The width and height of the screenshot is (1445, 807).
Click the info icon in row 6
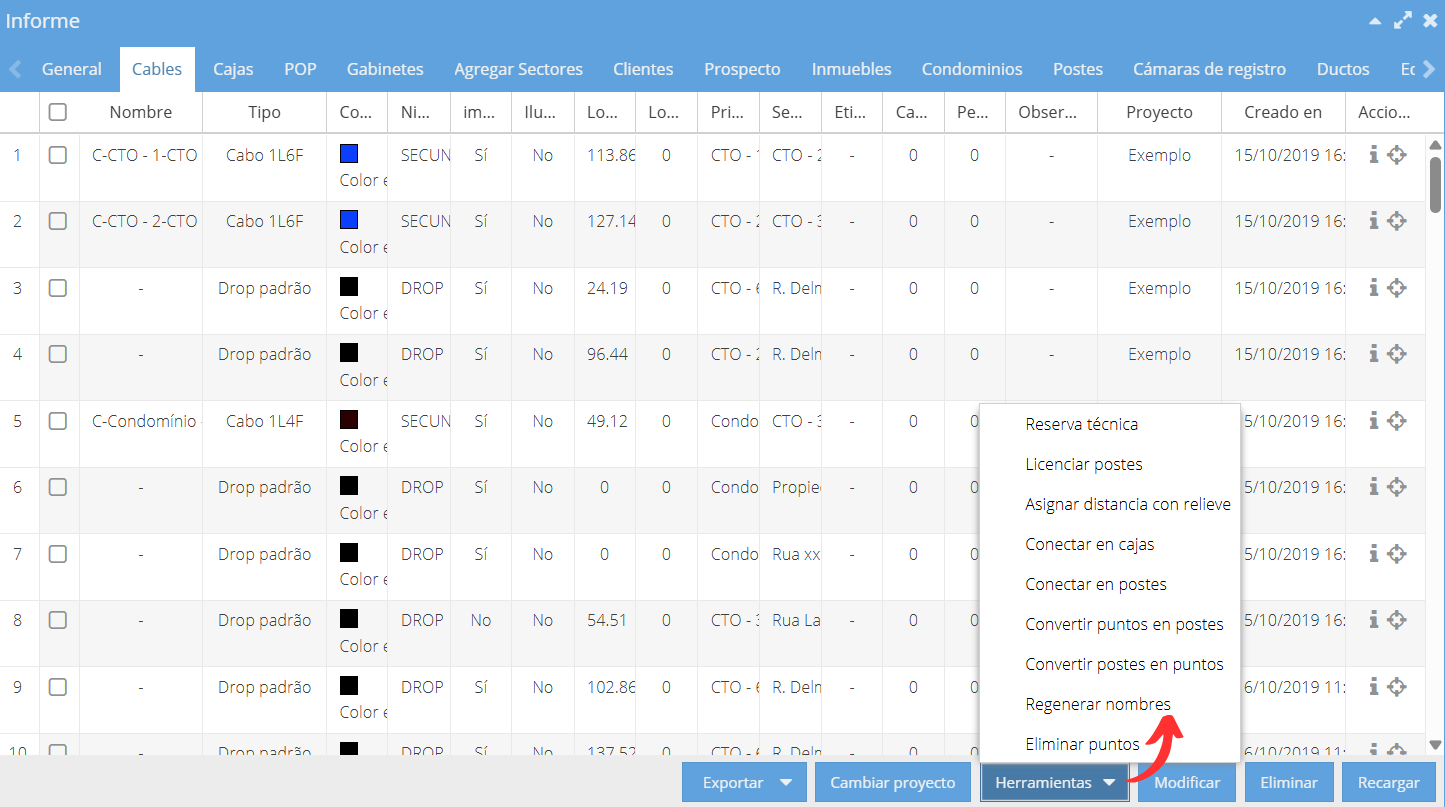[1374, 487]
